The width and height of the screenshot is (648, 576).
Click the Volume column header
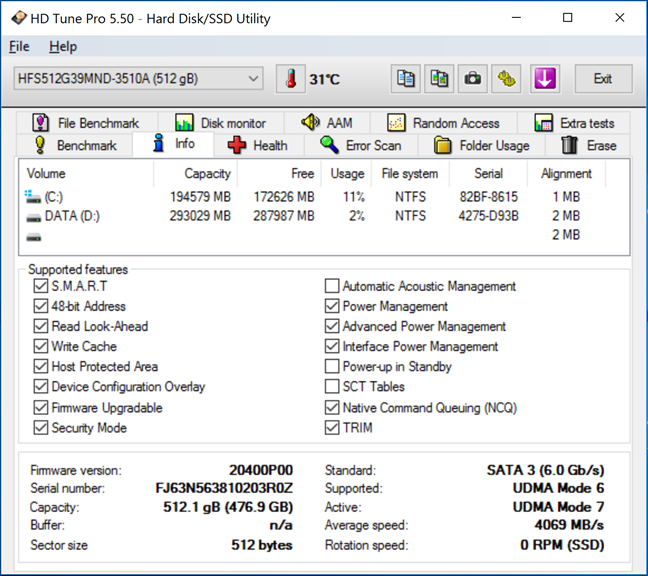point(86,174)
